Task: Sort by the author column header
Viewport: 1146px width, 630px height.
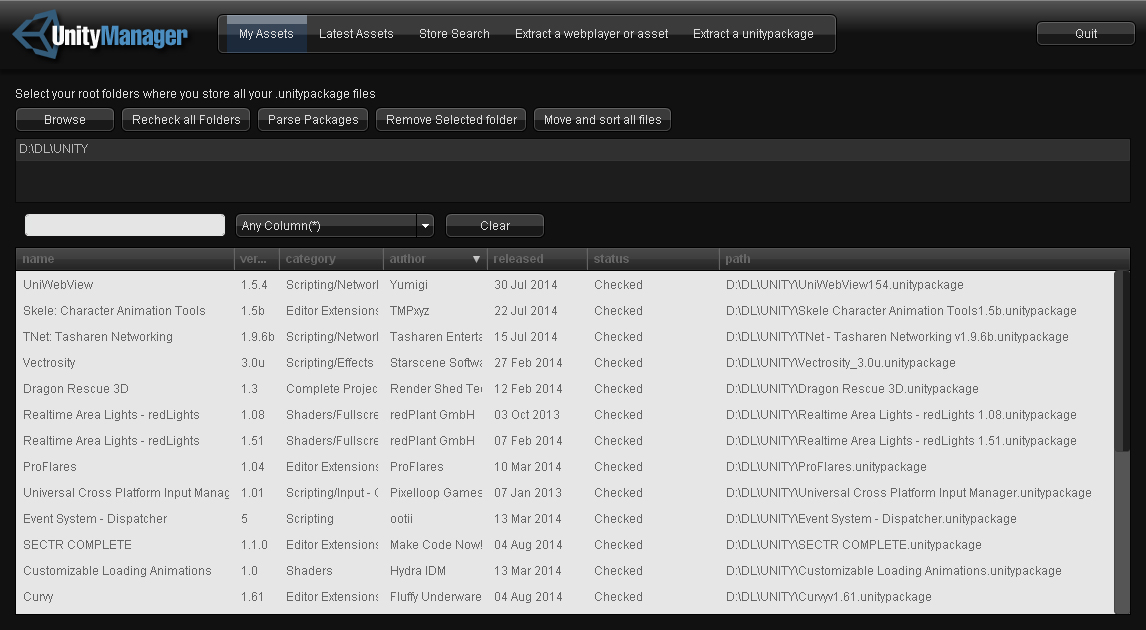Action: tap(435, 259)
